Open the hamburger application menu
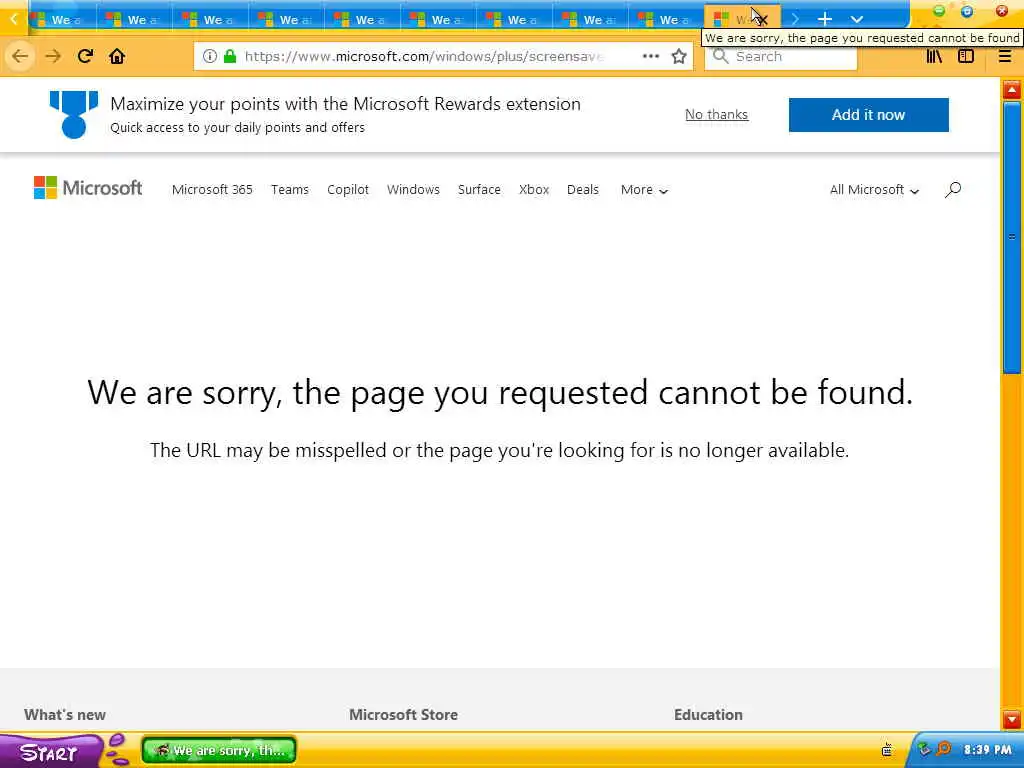The width and height of the screenshot is (1024, 768). [x=1004, y=56]
